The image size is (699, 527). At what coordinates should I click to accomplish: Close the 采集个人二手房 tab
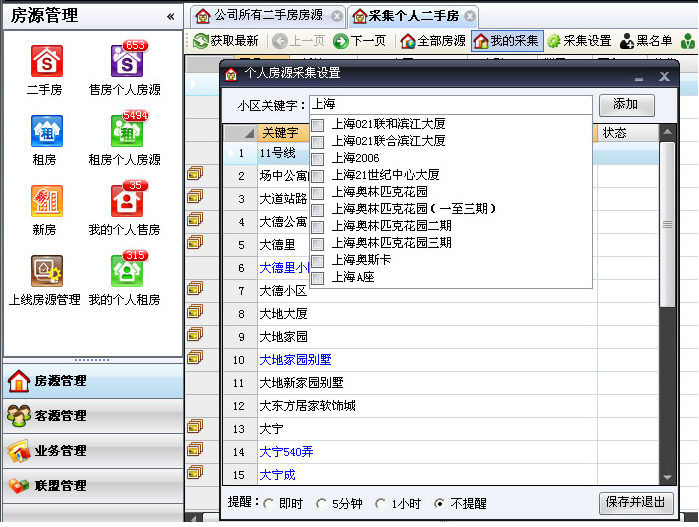point(470,16)
